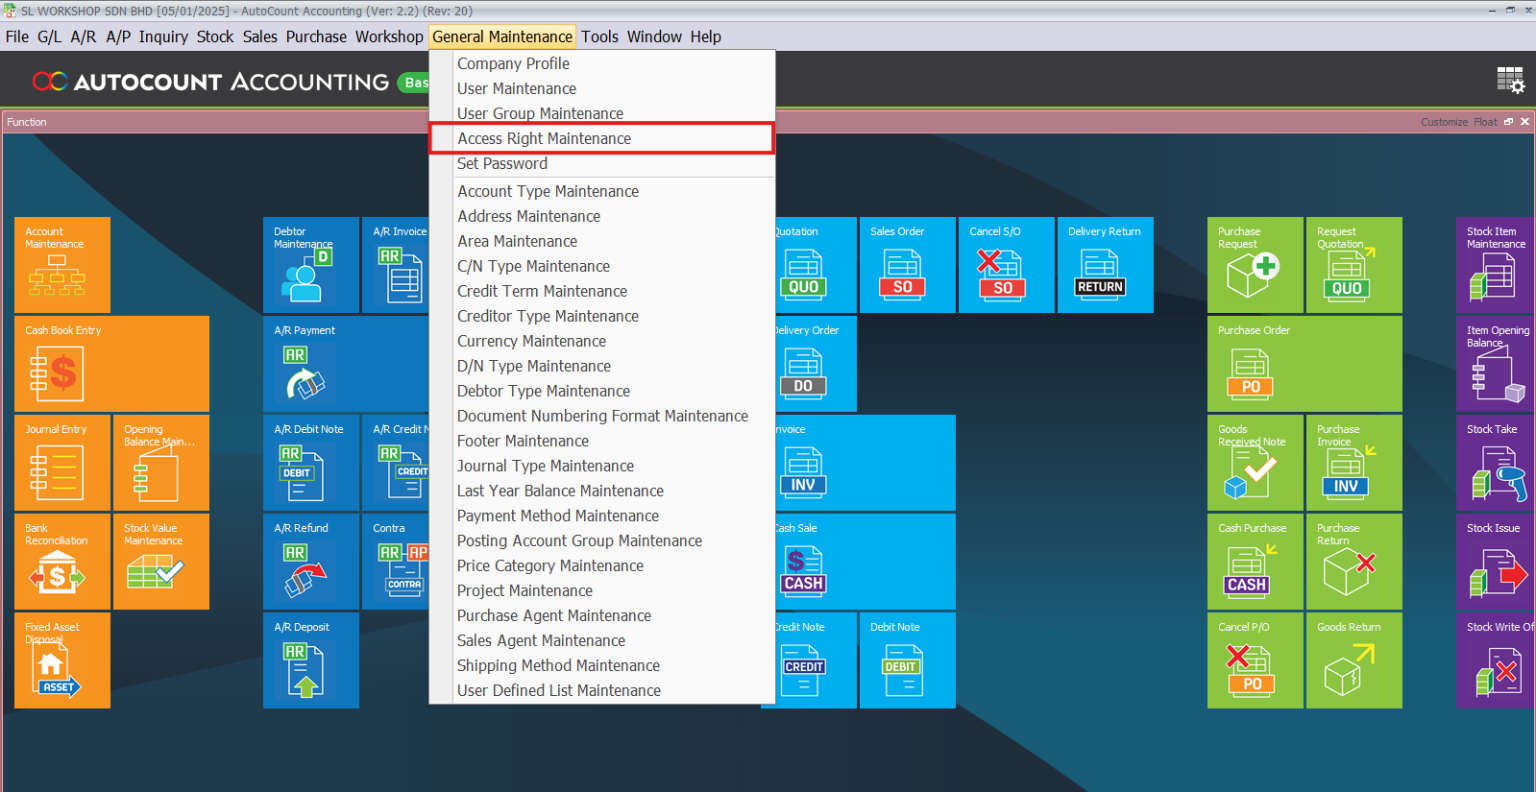Open the A/R Refund tile
Screen dimensions: 1536x792
click(x=311, y=562)
